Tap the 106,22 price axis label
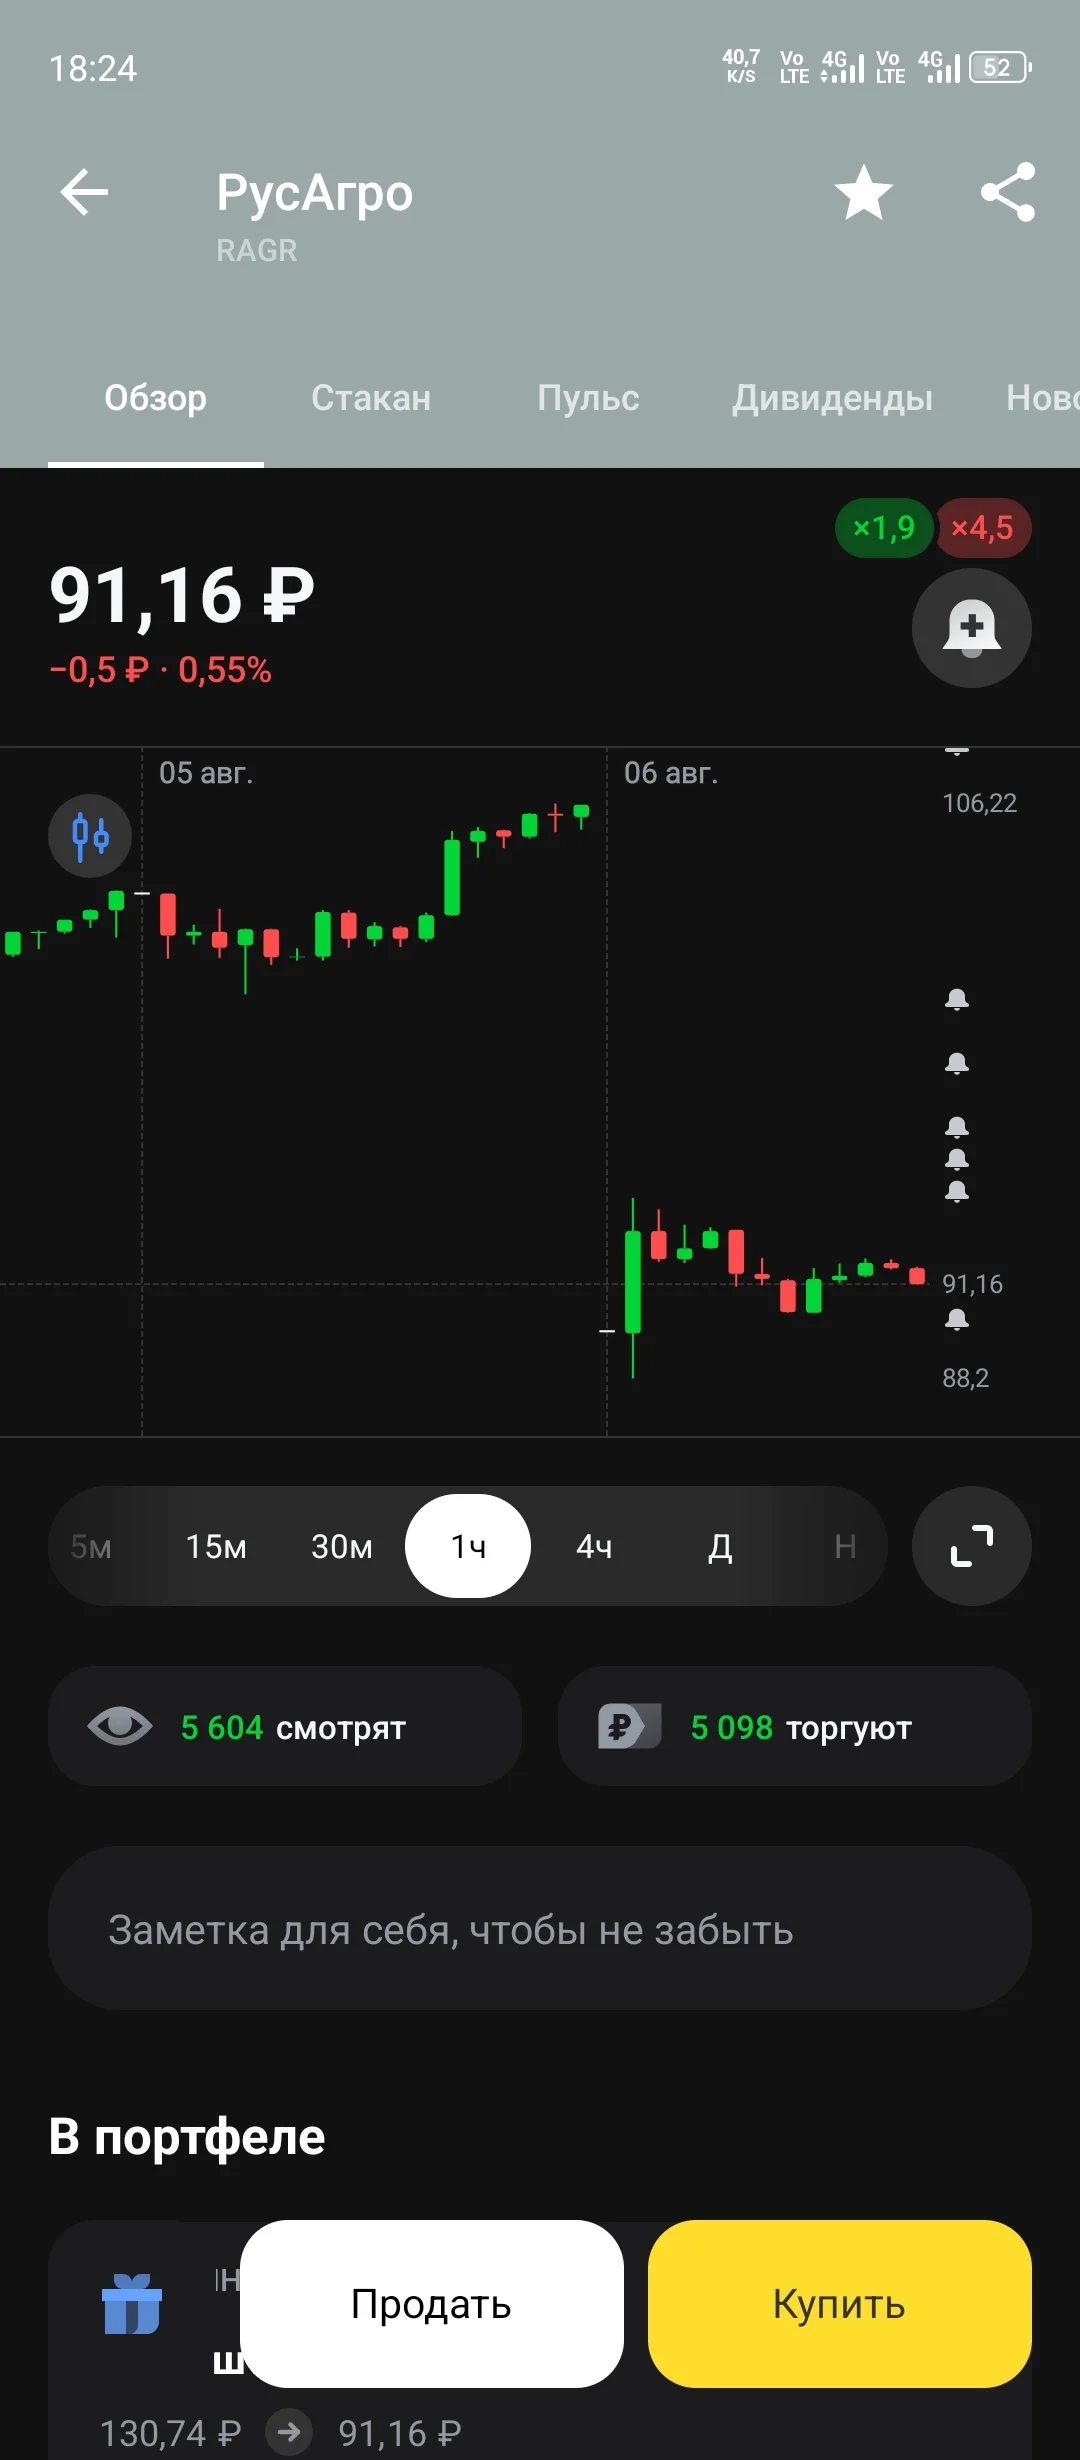1080x2460 pixels. coord(979,803)
